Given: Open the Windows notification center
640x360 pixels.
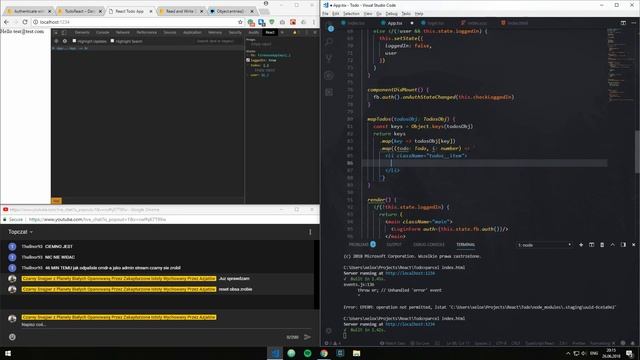Looking at the screenshot, I should point(629,353).
